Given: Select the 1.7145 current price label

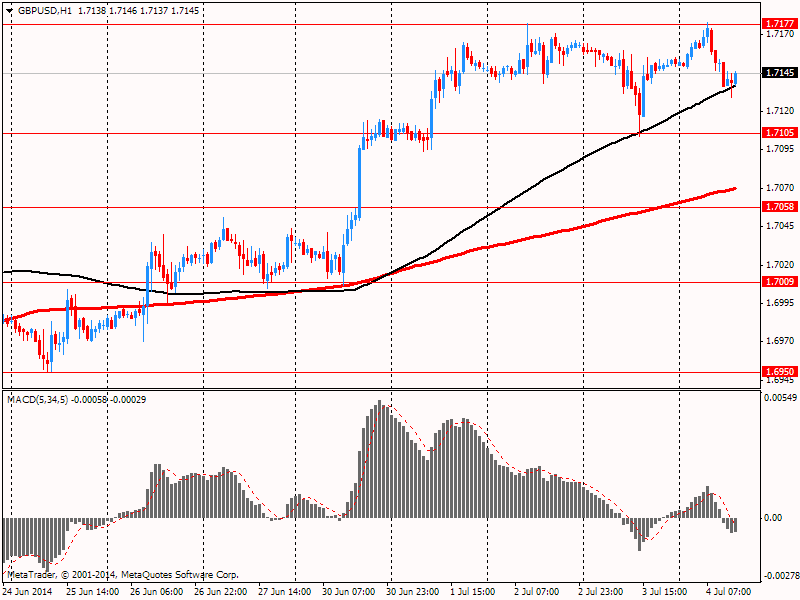Looking at the screenshot, I should (779, 73).
